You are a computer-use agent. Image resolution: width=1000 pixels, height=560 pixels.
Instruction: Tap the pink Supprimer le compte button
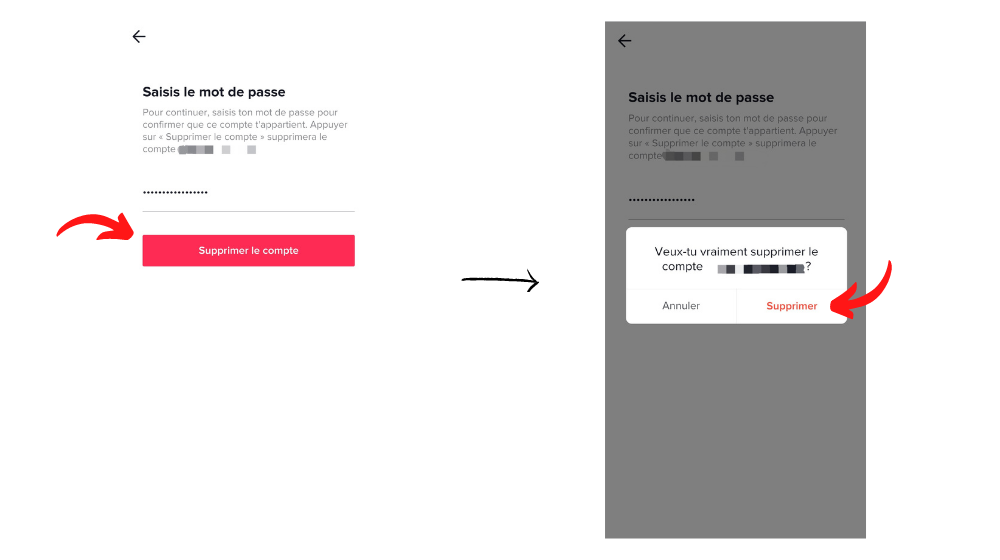[248, 251]
